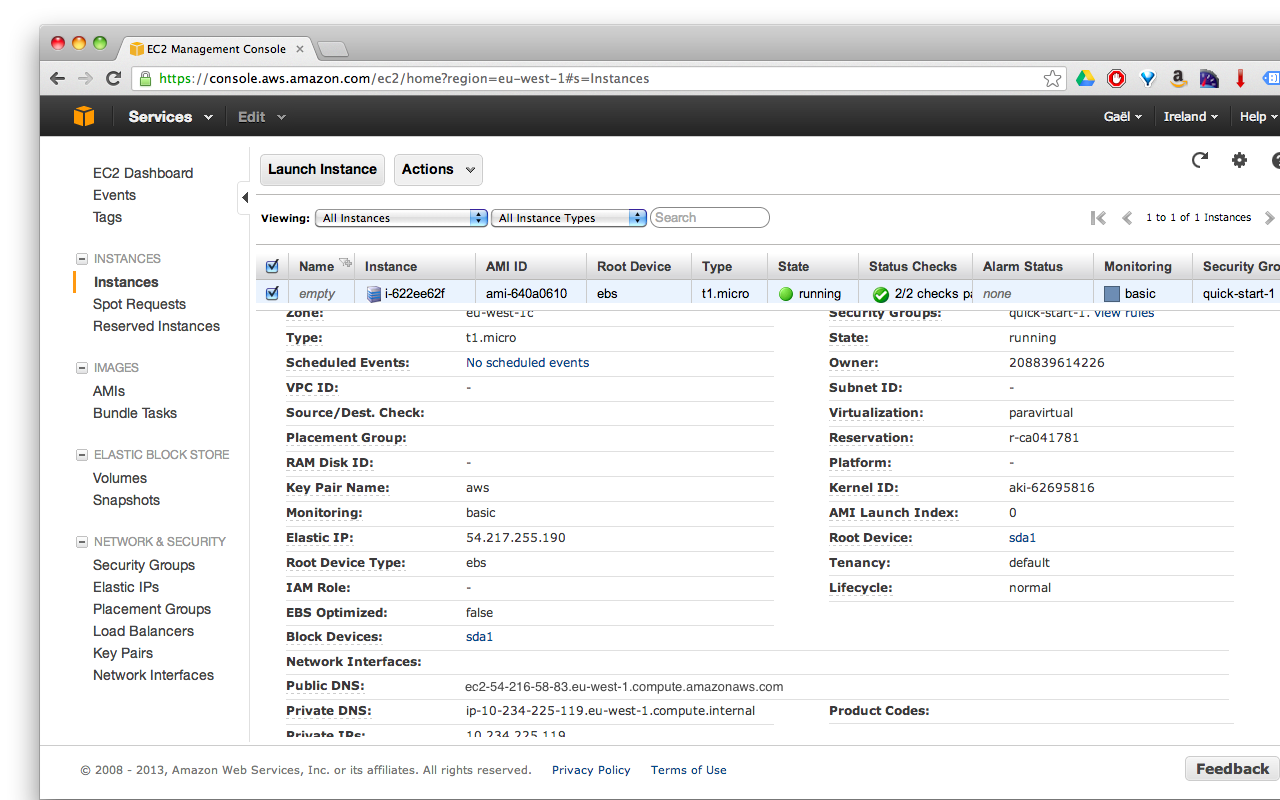
Task: Click the AdBlock stop-sign extension icon
Action: pyautogui.click(x=1116, y=77)
